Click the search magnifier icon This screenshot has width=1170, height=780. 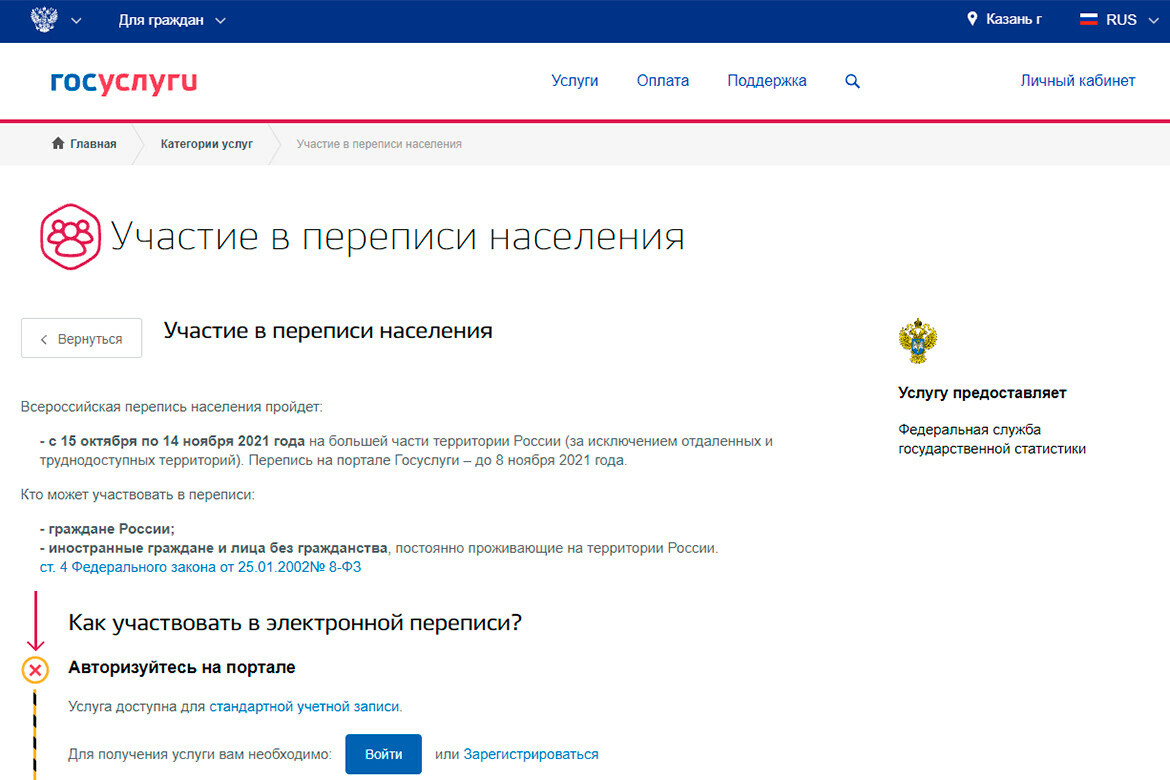pos(852,82)
